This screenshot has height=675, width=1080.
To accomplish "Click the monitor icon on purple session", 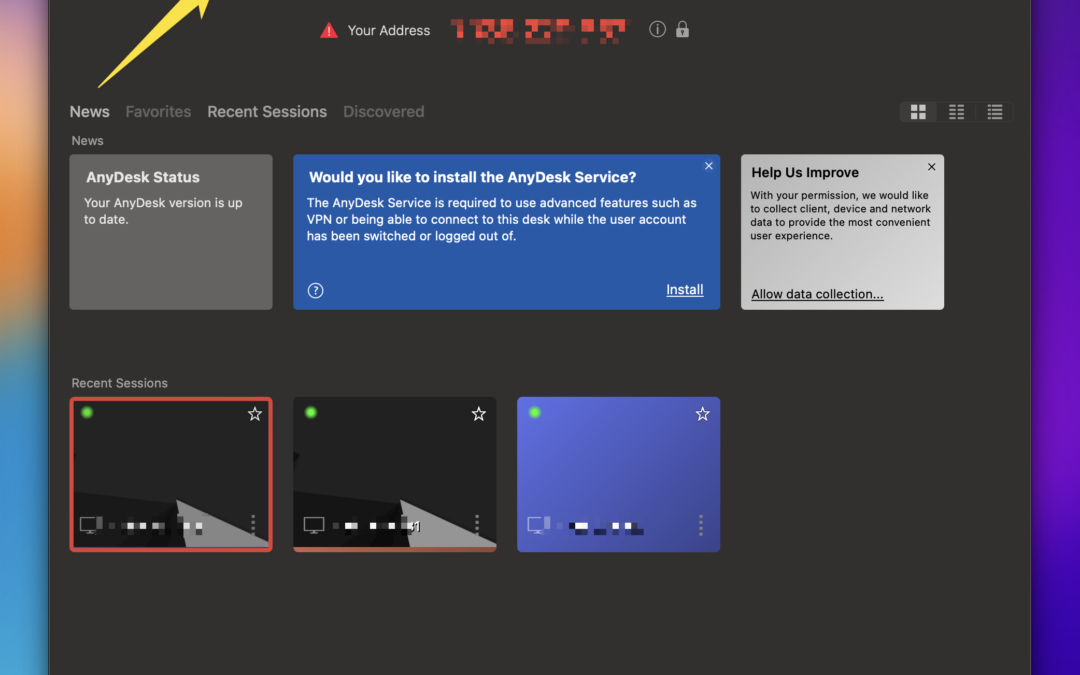I will 538,525.
